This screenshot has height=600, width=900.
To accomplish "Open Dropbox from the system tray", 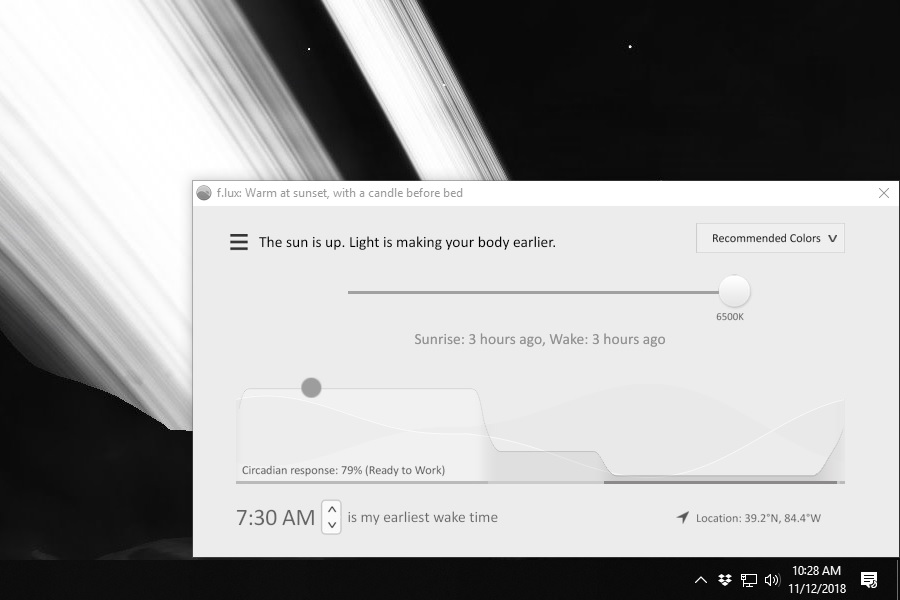I will pos(725,580).
